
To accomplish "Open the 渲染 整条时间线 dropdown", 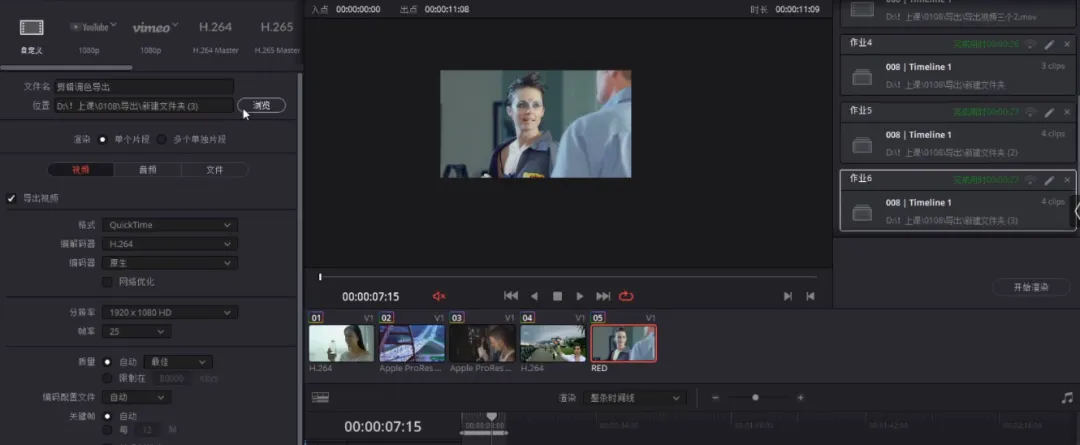I will 634,398.
